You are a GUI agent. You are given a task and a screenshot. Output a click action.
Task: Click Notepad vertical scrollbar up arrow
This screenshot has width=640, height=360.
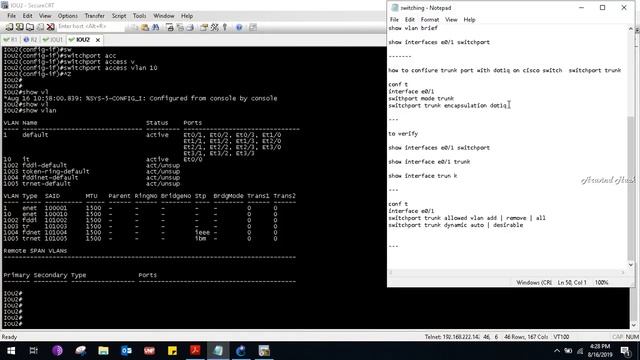click(x=631, y=29)
